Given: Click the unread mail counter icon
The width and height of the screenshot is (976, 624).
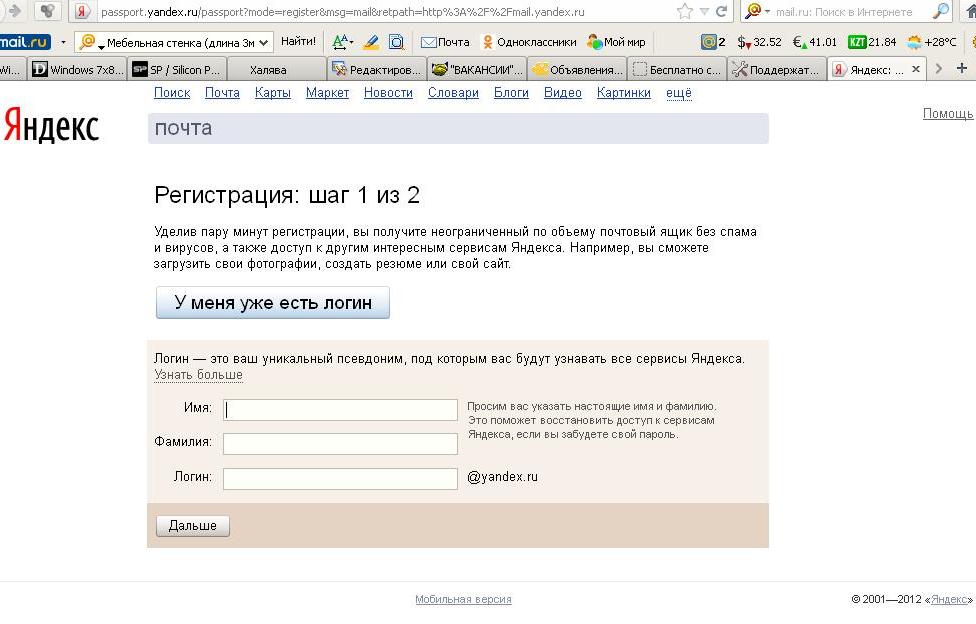Looking at the screenshot, I should point(713,42).
